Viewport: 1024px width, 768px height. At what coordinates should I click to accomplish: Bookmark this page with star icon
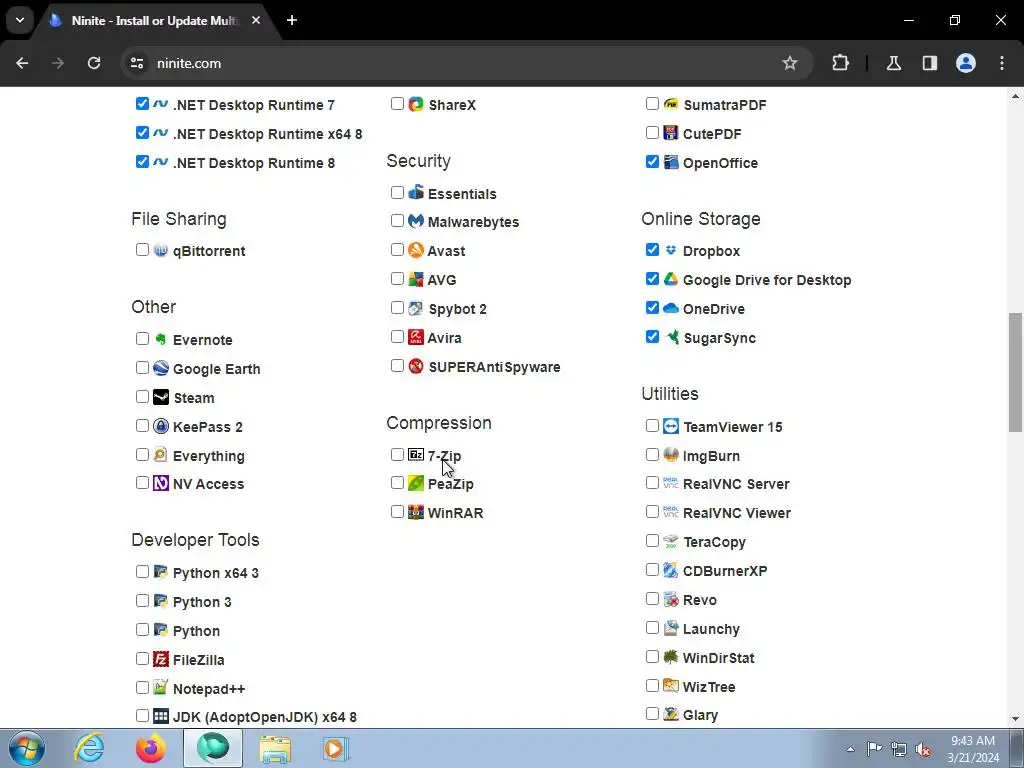(x=790, y=63)
